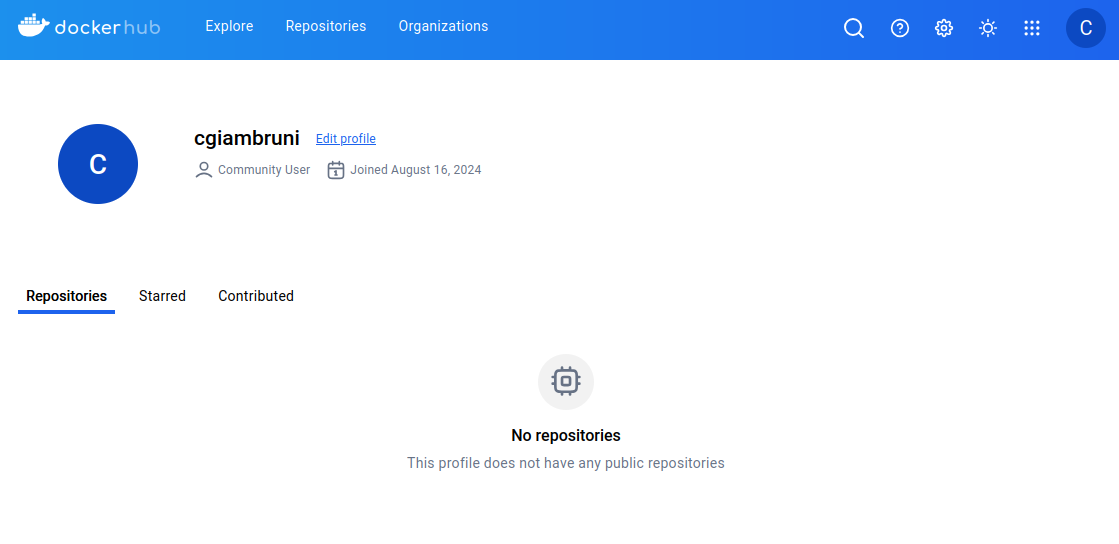Click the Docker Hub whale logo
The height and width of the screenshot is (544, 1119).
tap(33, 26)
